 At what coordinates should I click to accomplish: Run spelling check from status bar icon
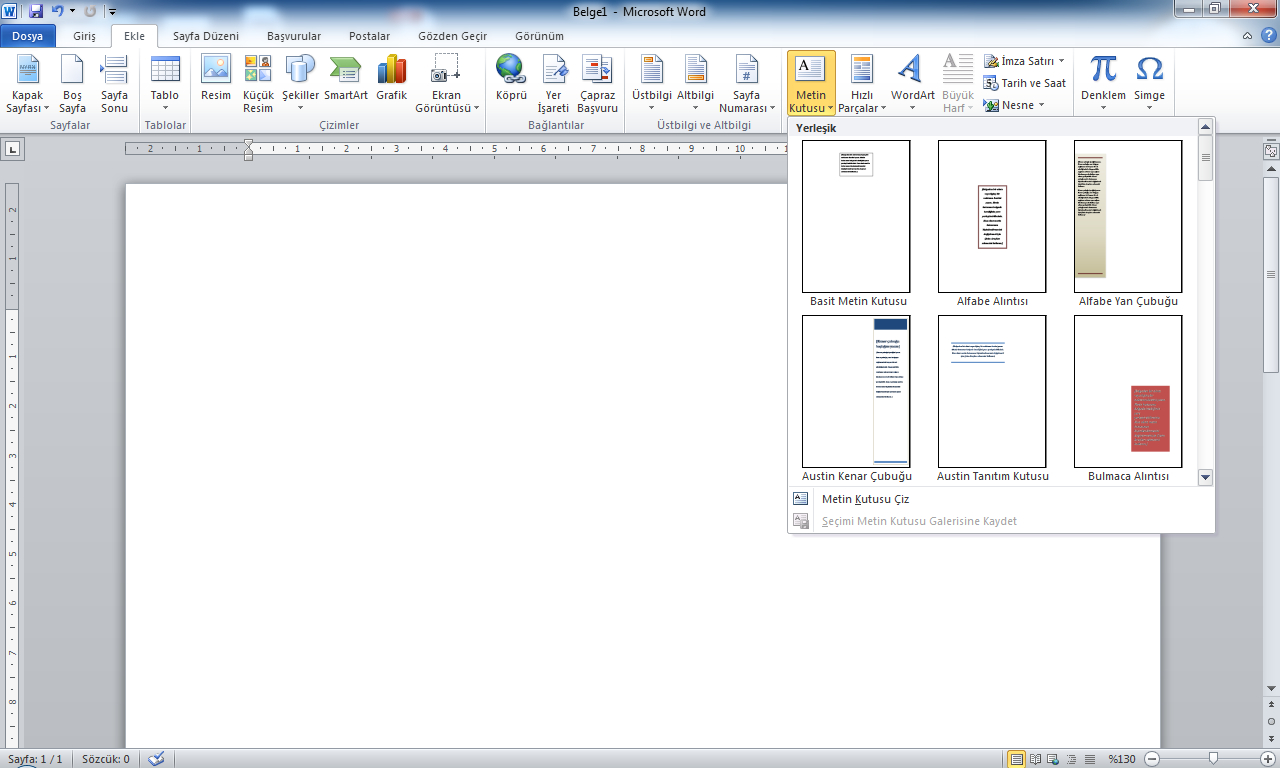(x=155, y=759)
